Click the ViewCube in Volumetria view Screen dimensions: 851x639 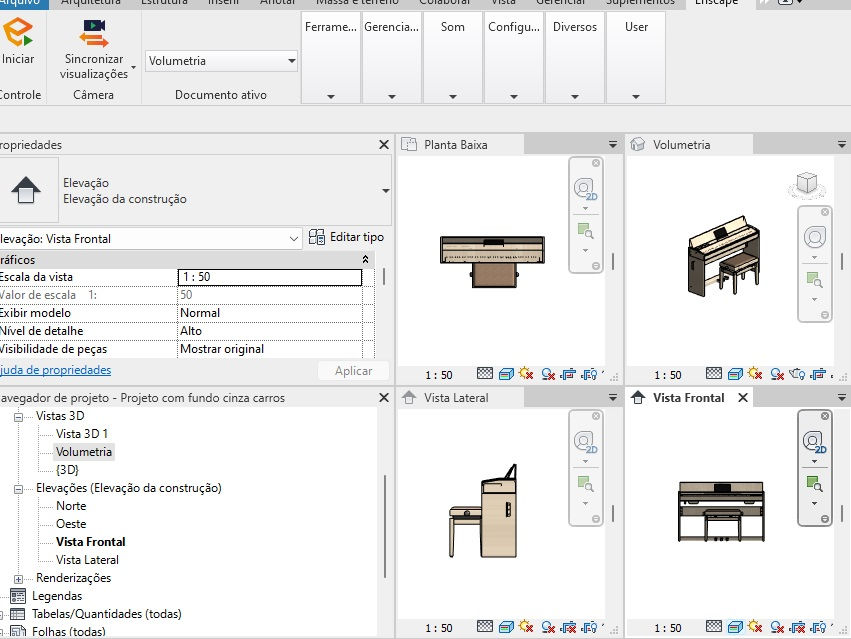tap(806, 183)
